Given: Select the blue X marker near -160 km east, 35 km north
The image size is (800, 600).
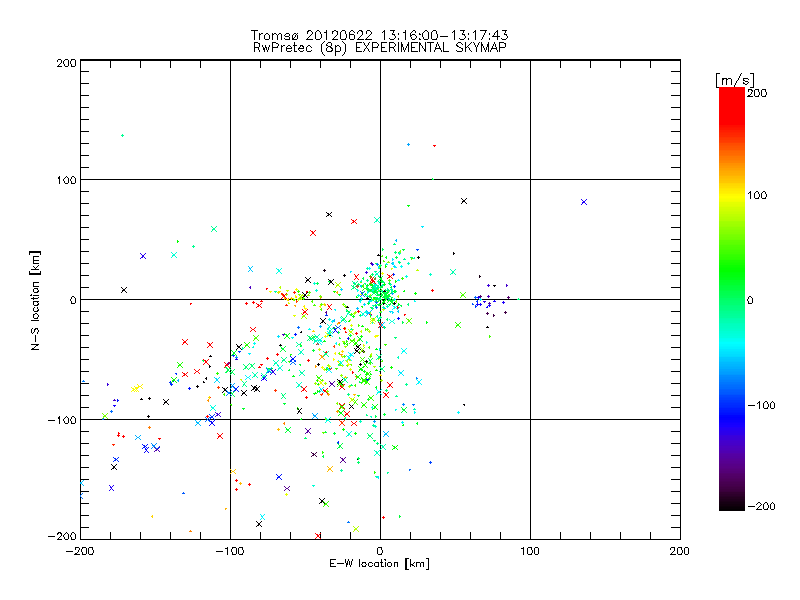Looking at the screenshot, I should tap(143, 256).
